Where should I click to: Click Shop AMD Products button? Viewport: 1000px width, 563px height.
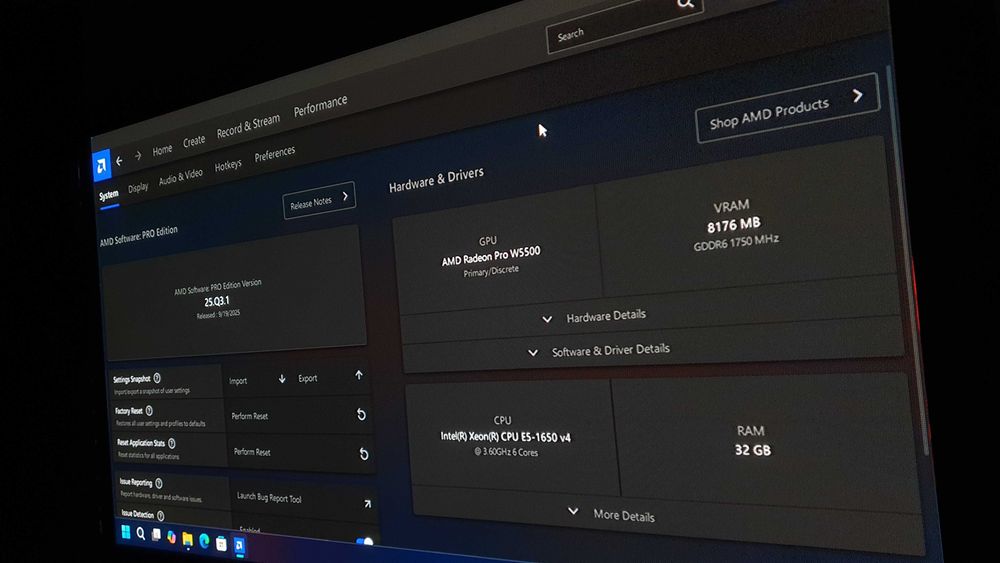tap(788, 108)
